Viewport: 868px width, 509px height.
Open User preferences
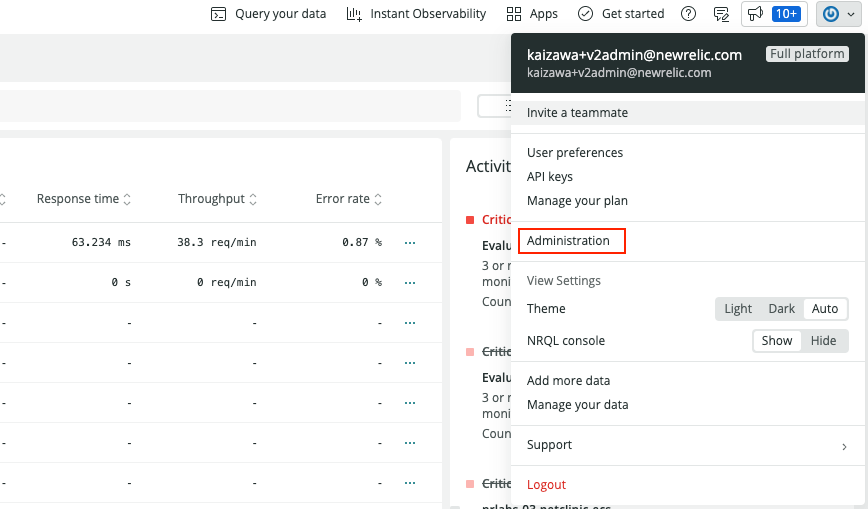pos(575,153)
